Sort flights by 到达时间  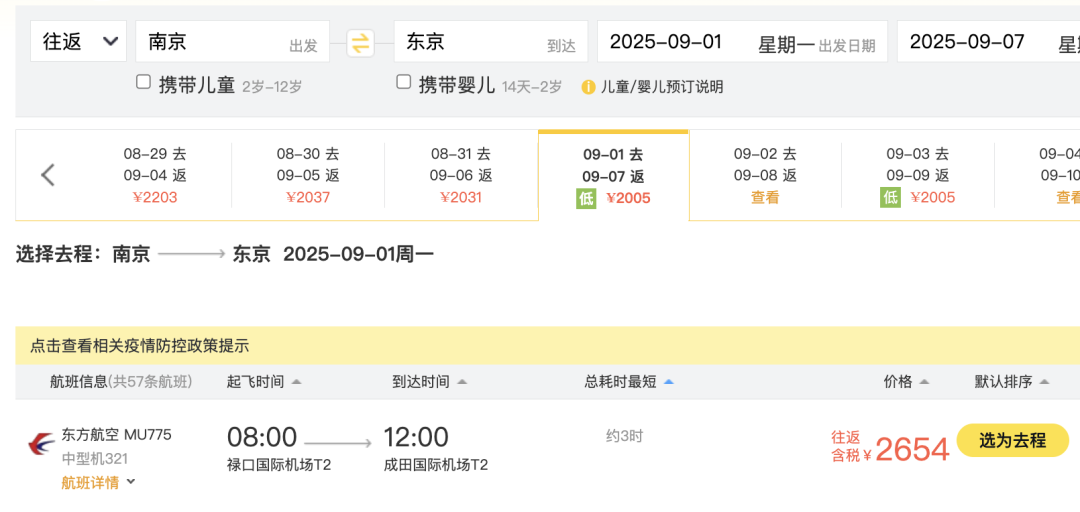421,382
